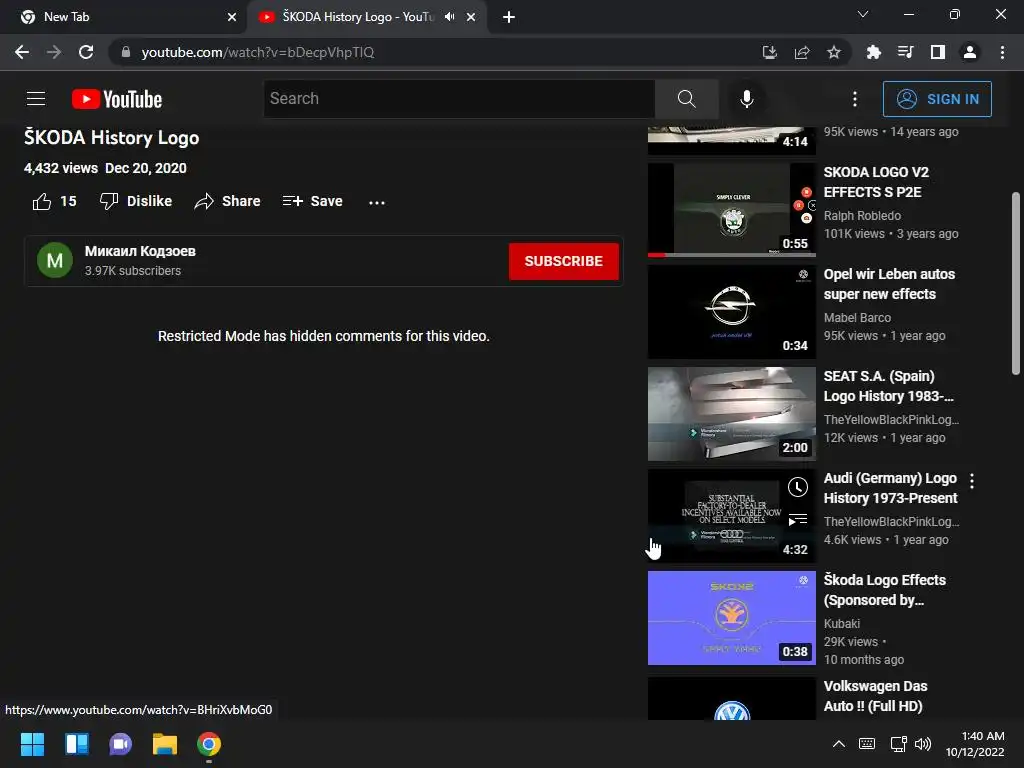Open YouTube settings three-dot menu

coord(855,99)
